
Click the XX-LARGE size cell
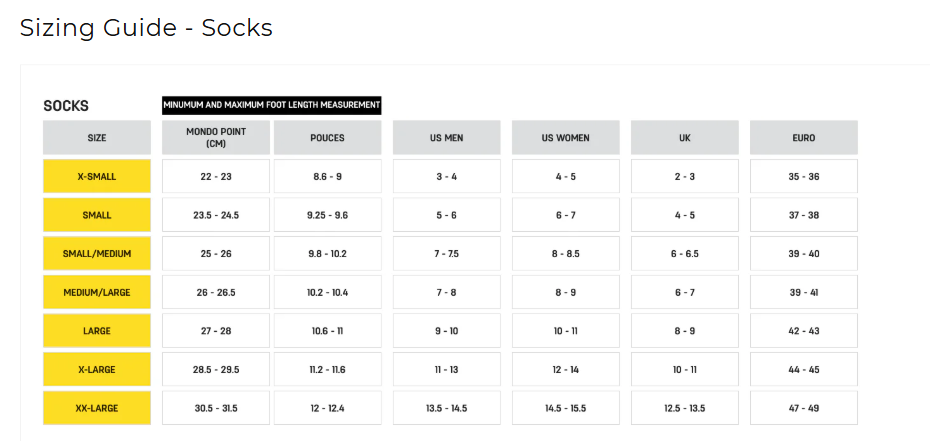point(97,407)
